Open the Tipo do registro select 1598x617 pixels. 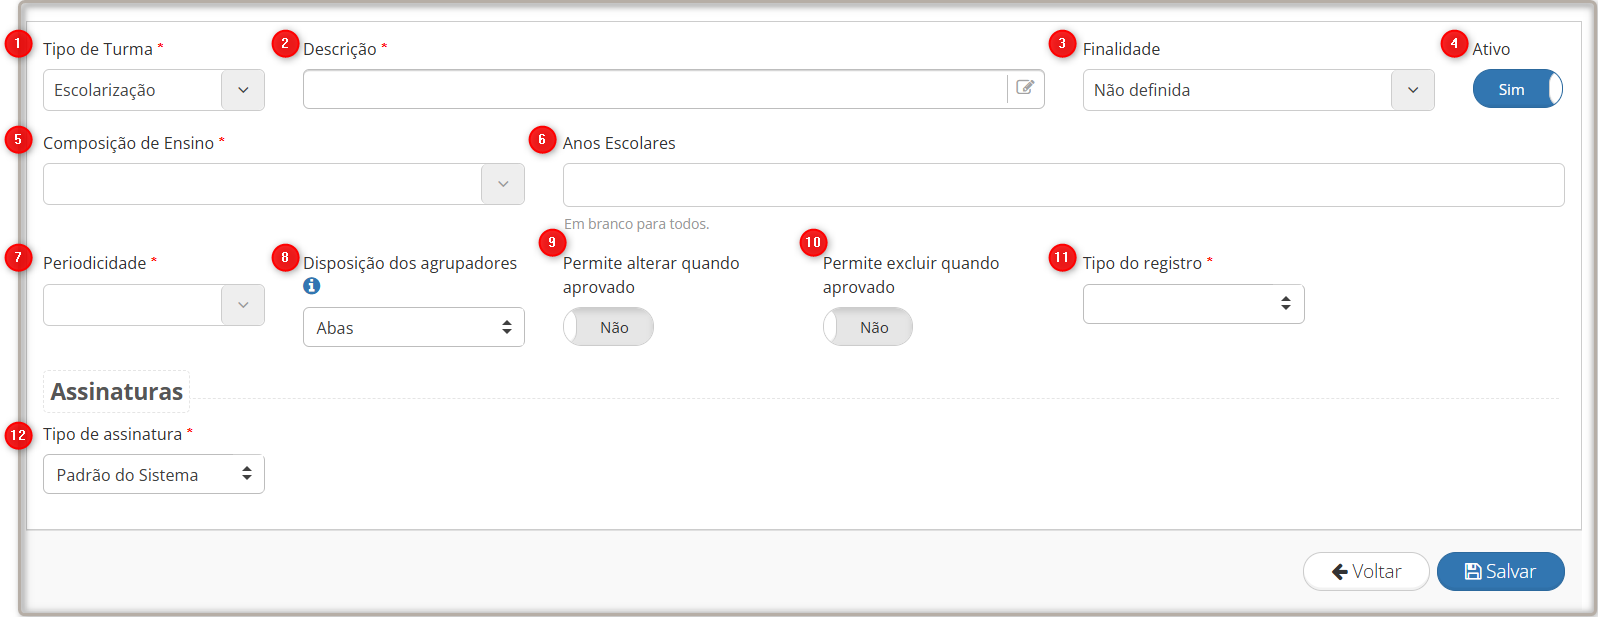pos(1193,304)
